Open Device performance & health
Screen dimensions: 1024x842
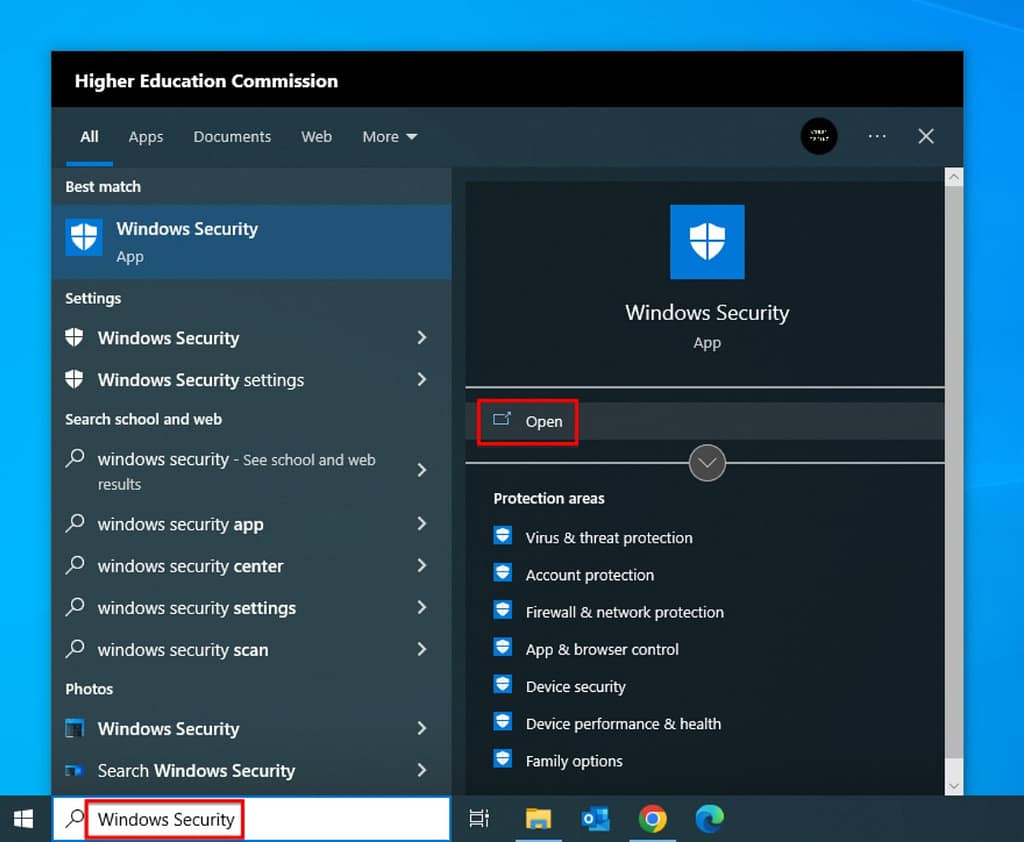click(623, 724)
